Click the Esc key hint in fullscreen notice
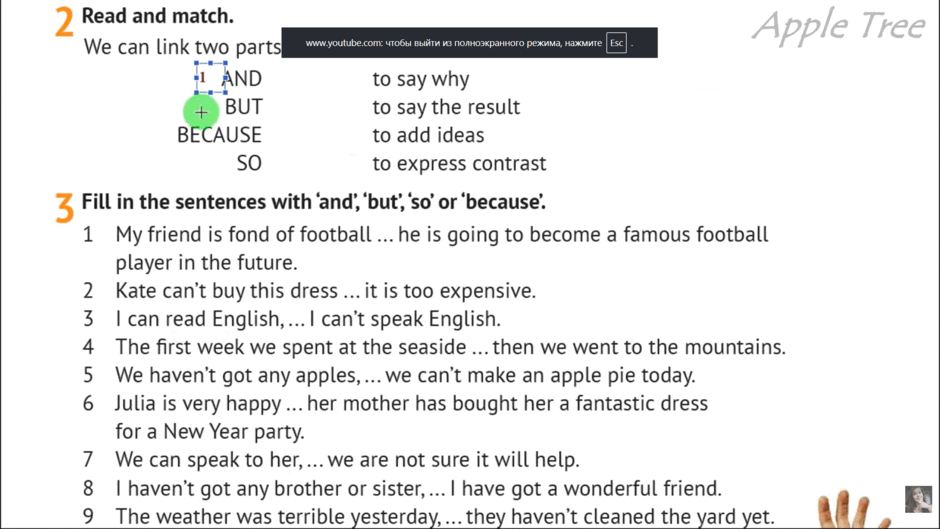The width and height of the screenshot is (940, 529). tap(616, 43)
